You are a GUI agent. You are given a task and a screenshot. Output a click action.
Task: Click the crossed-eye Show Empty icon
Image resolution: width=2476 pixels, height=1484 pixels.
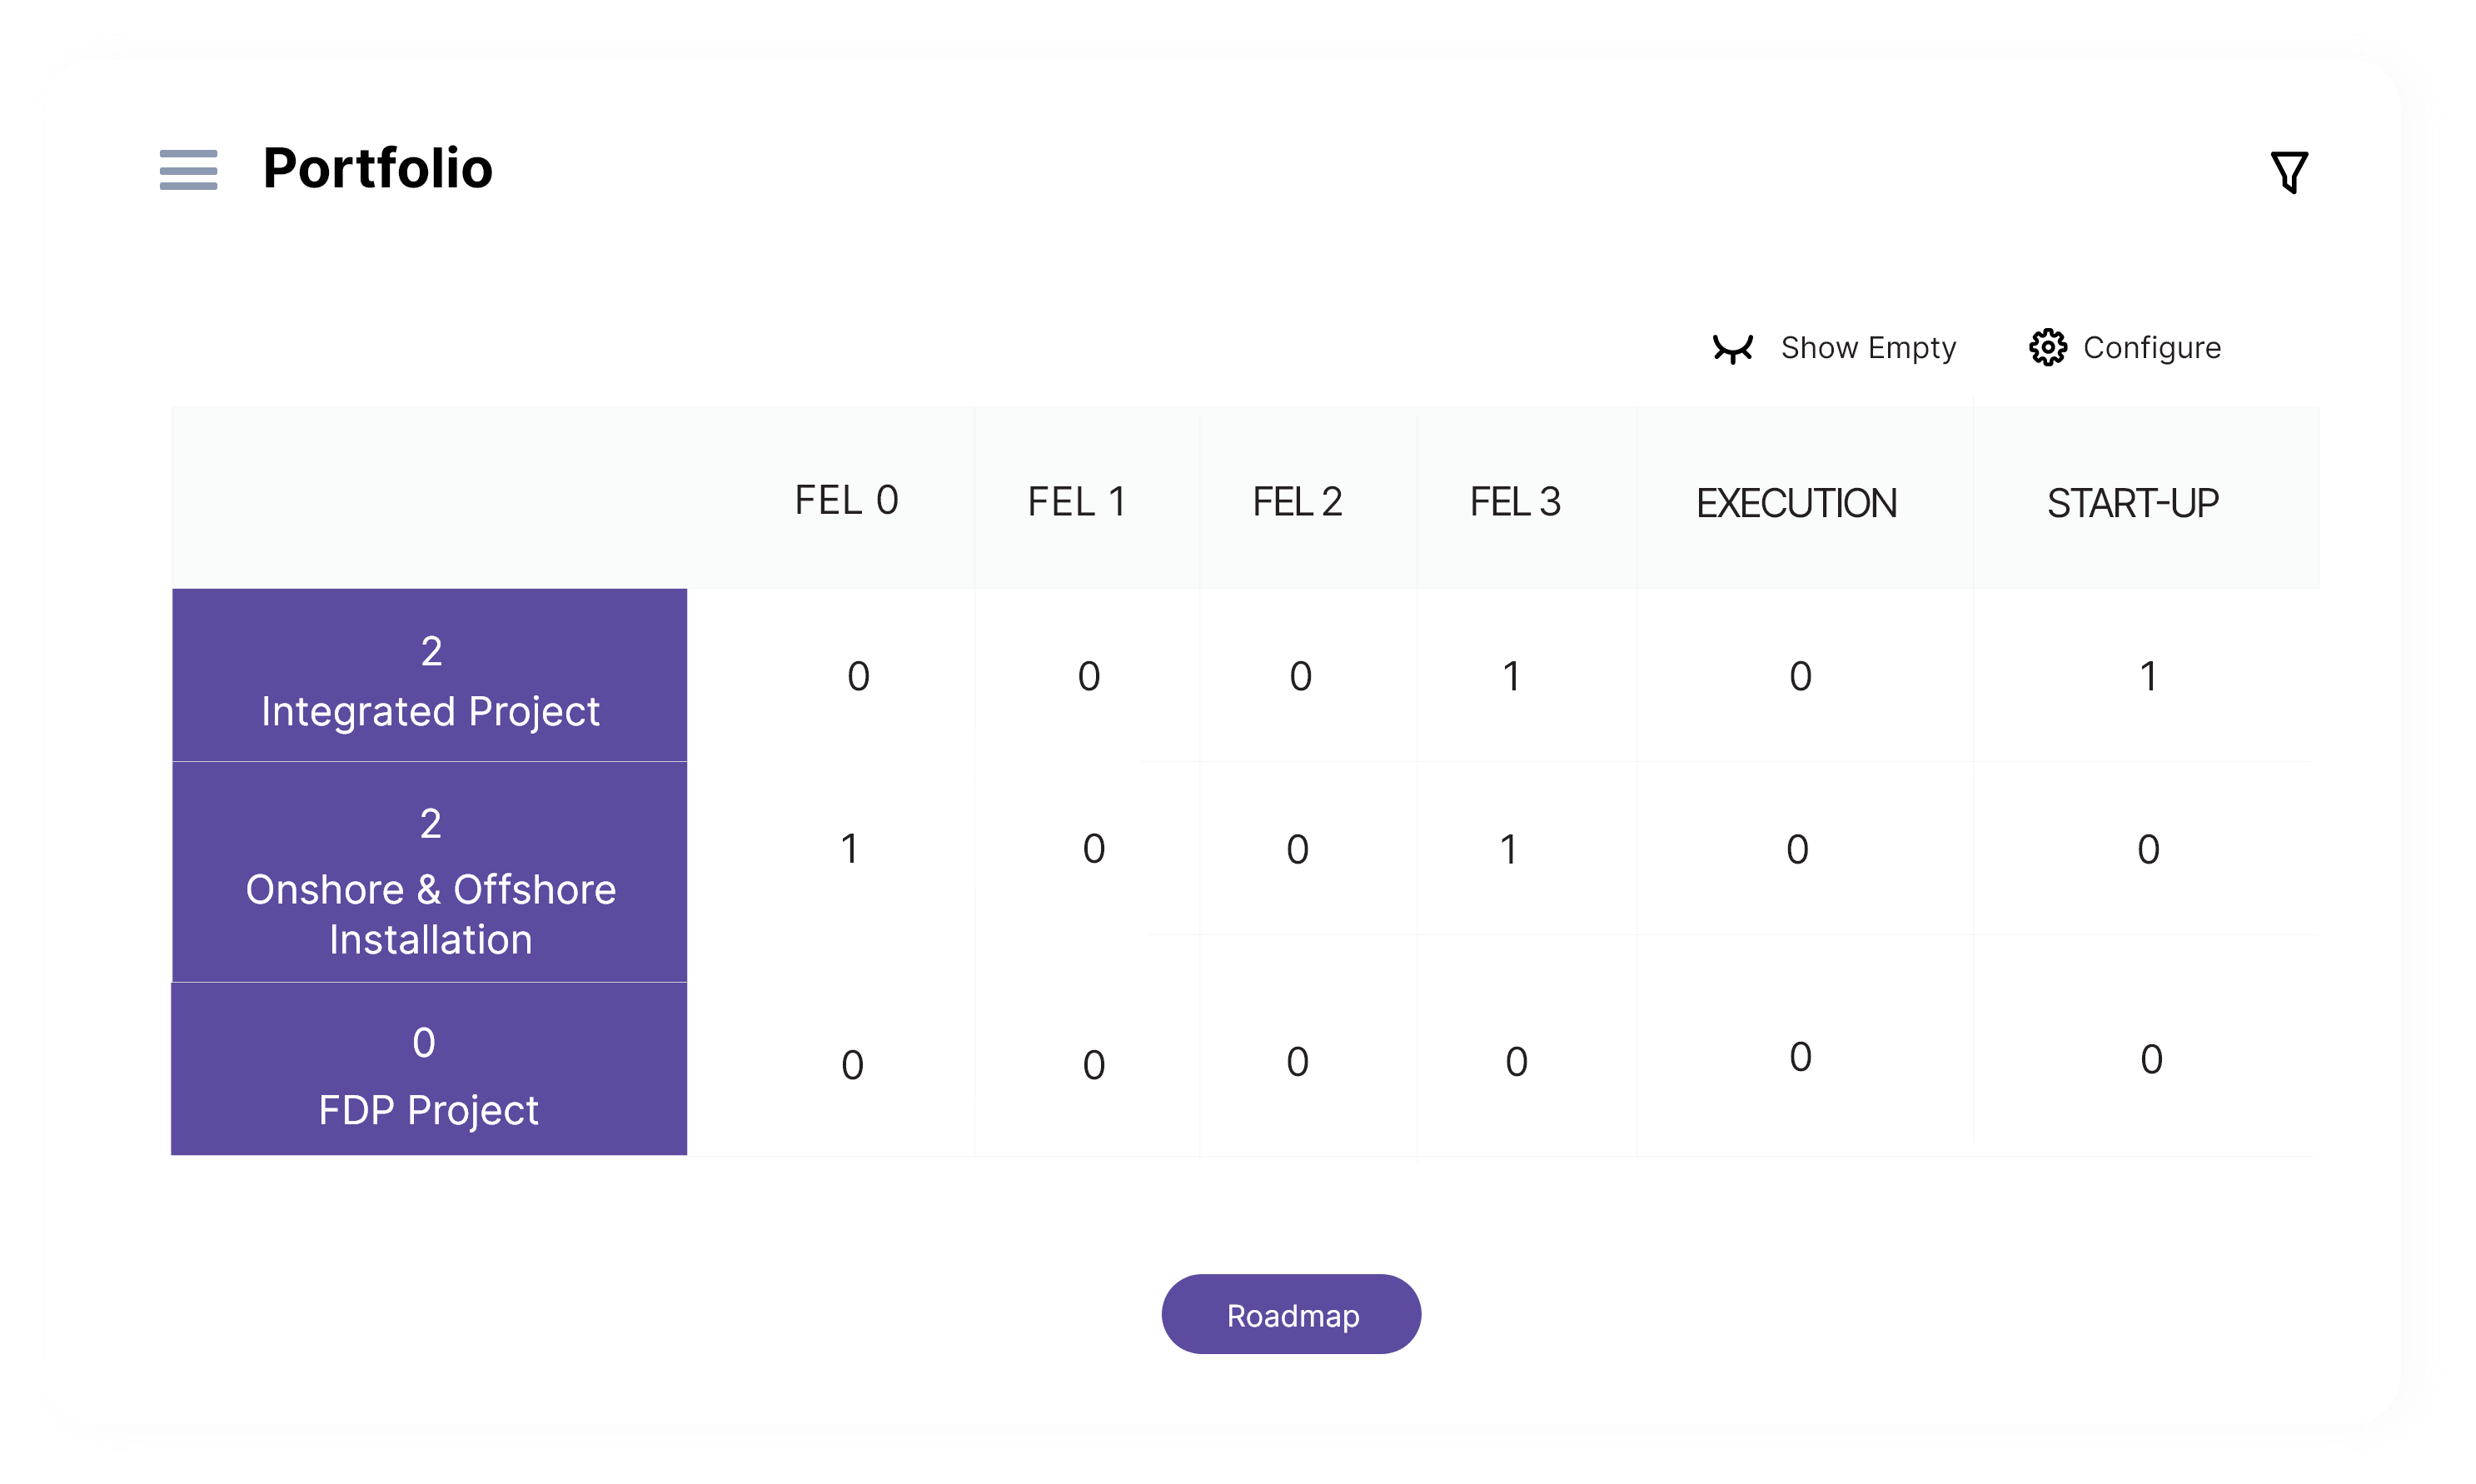click(1732, 348)
